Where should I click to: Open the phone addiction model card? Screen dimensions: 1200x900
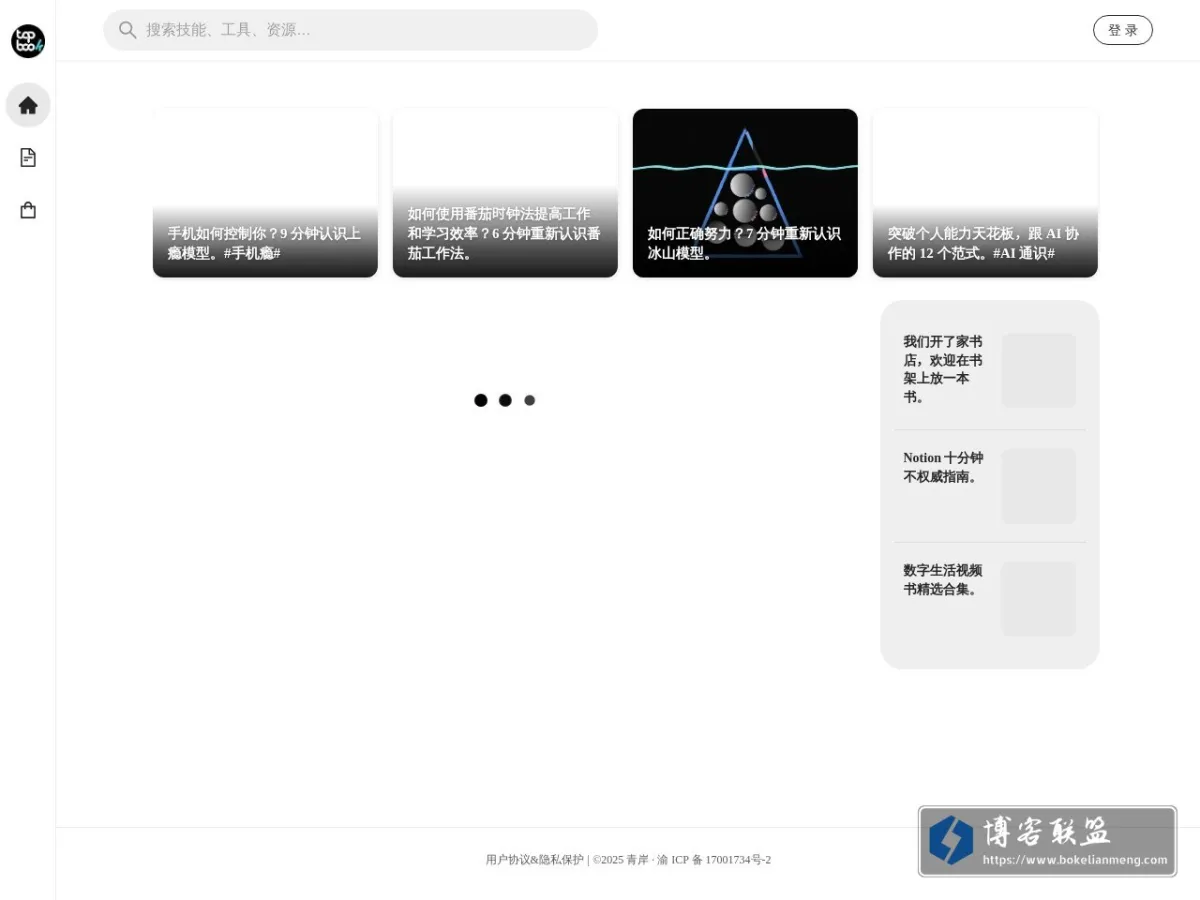pos(265,193)
